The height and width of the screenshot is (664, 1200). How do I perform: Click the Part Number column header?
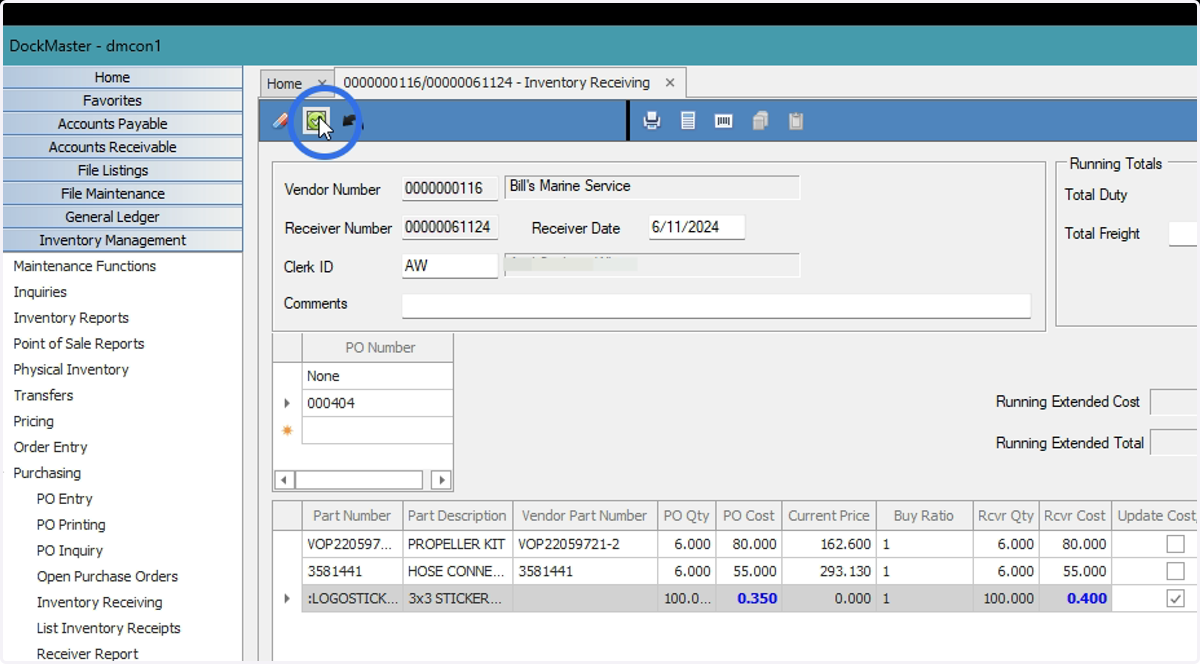[x=352, y=516]
